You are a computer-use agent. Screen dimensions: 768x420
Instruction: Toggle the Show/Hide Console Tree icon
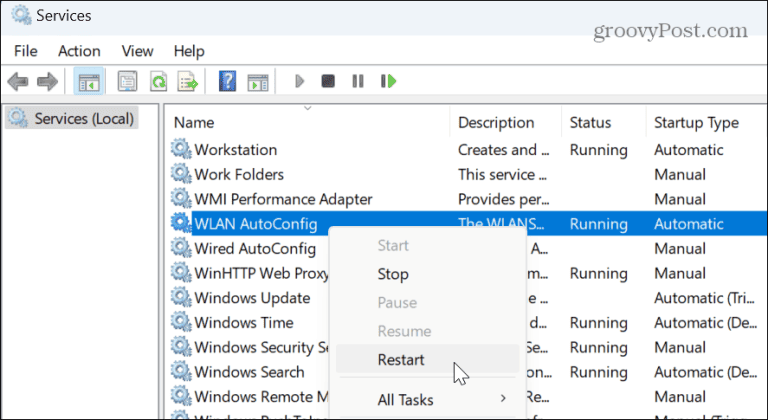[x=89, y=81]
